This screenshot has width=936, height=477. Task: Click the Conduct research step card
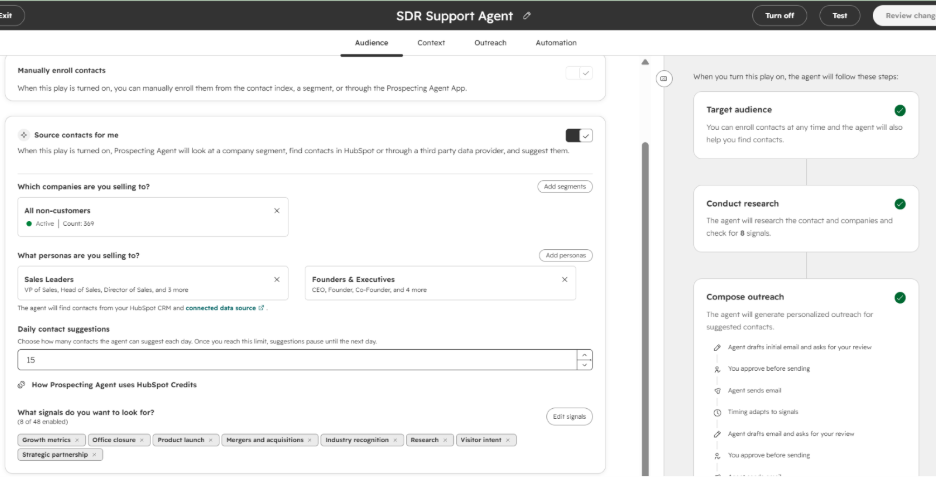coord(806,219)
